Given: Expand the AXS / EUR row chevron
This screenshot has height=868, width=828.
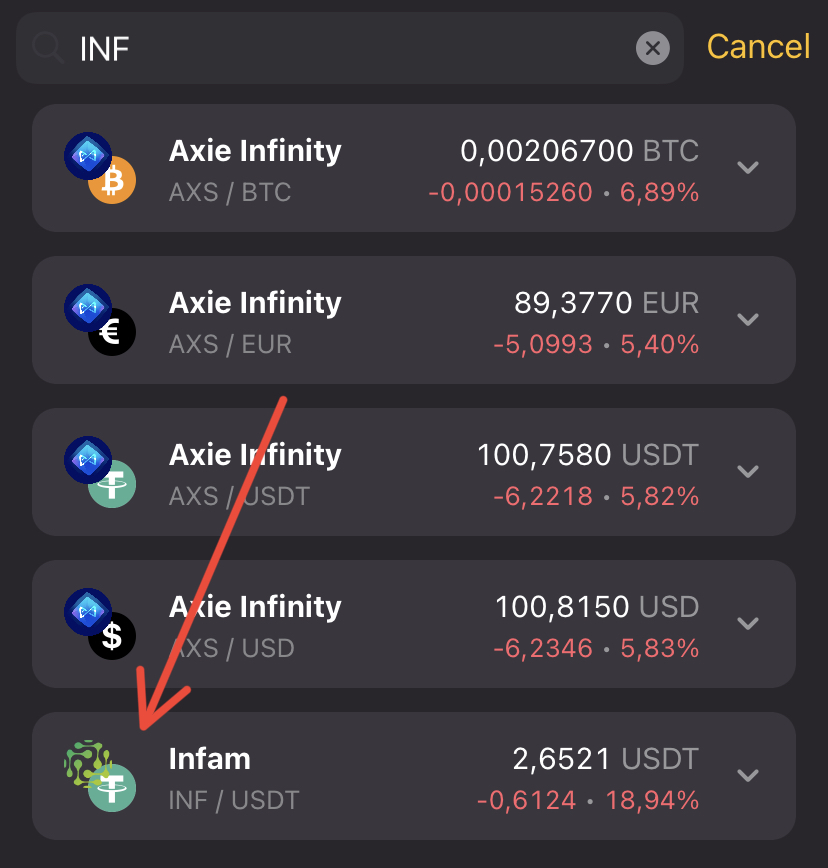Looking at the screenshot, I should (748, 319).
